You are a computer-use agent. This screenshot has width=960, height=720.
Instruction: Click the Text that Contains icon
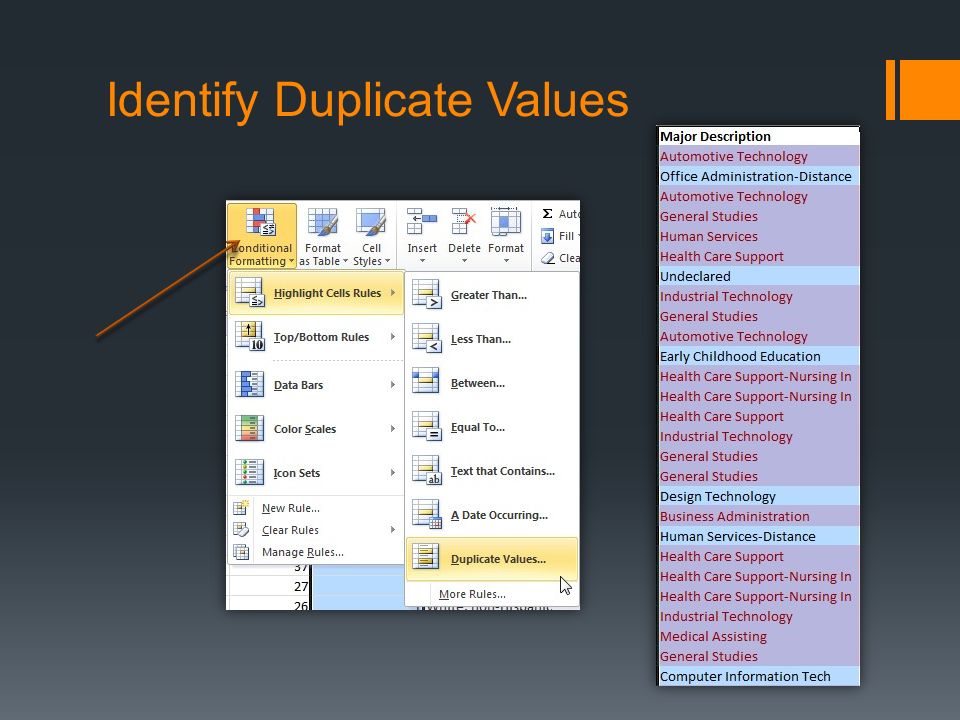[x=426, y=470]
